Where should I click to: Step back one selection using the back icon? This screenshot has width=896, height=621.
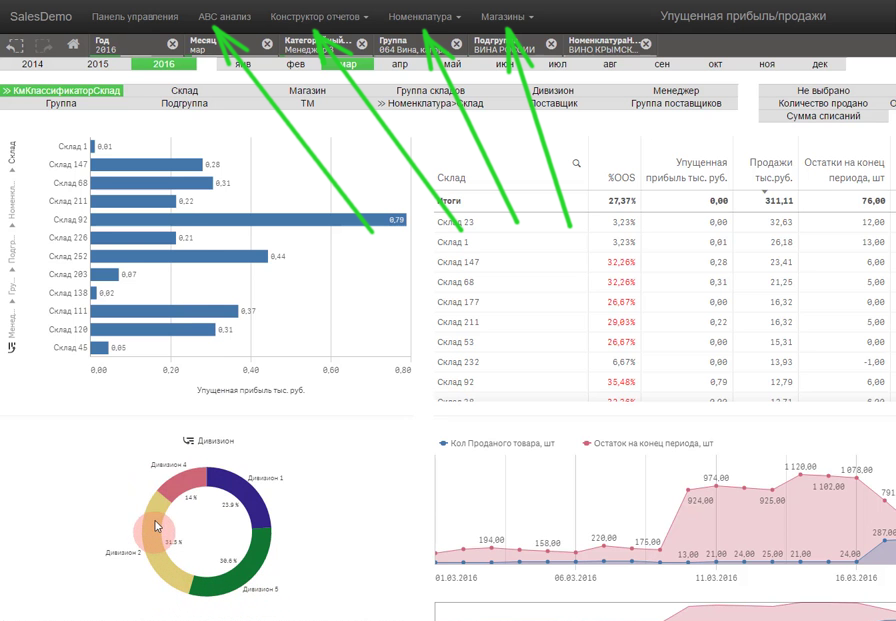pyautogui.click(x=15, y=45)
